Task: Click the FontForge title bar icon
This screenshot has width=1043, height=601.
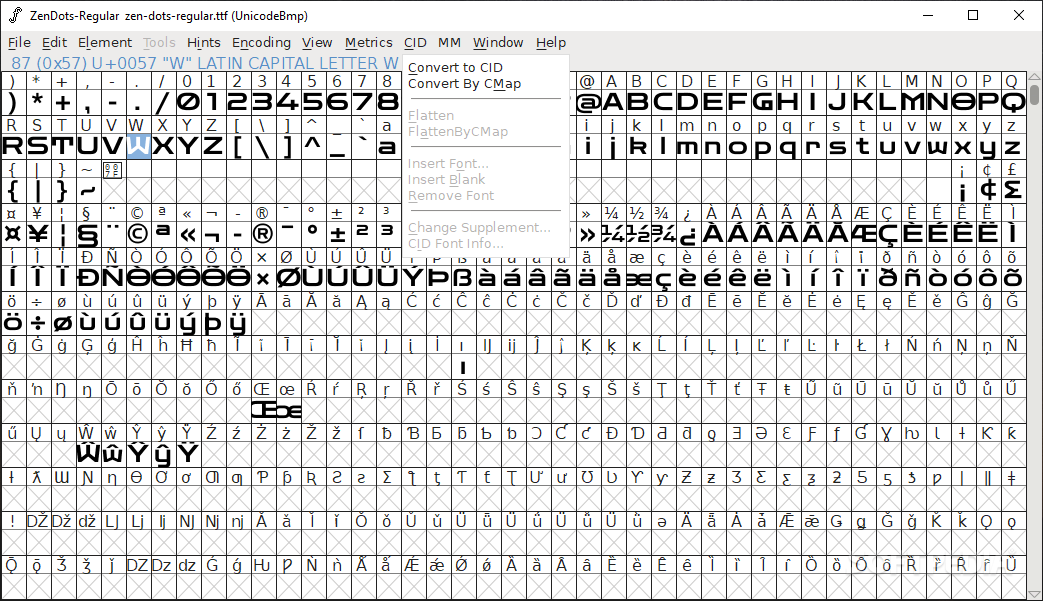Action: point(15,15)
